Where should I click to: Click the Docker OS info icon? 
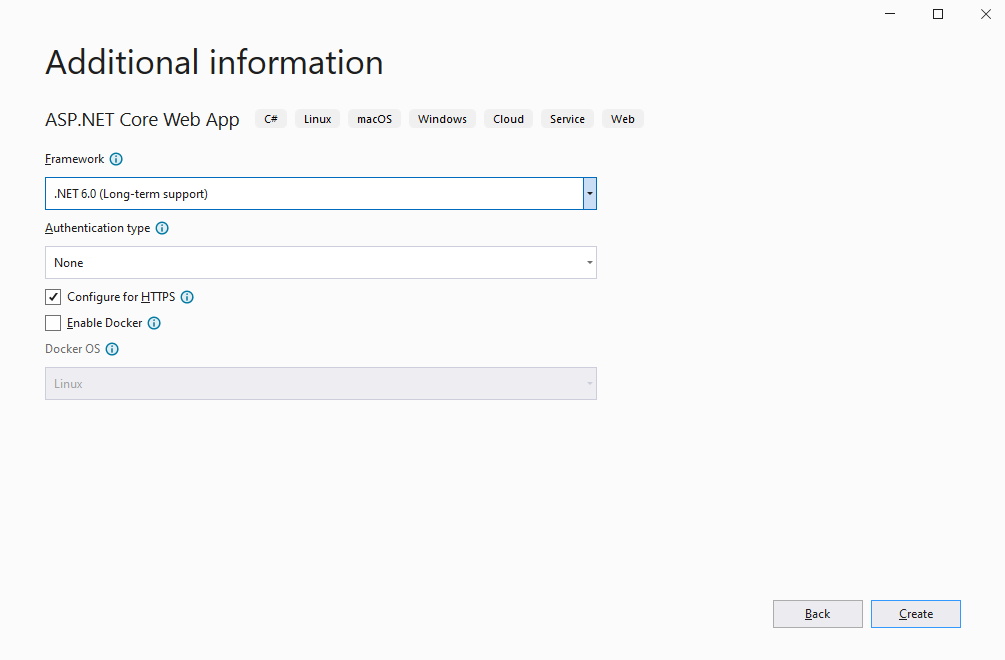click(x=112, y=349)
